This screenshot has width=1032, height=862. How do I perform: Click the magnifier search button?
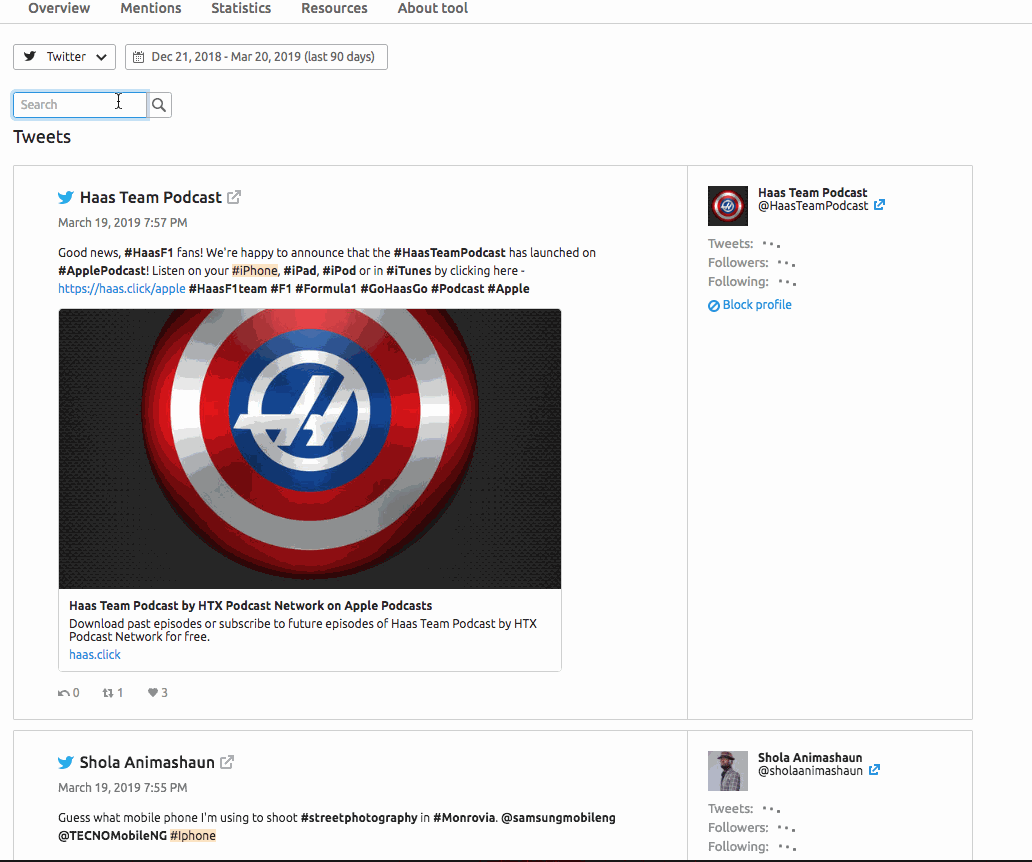click(x=159, y=105)
